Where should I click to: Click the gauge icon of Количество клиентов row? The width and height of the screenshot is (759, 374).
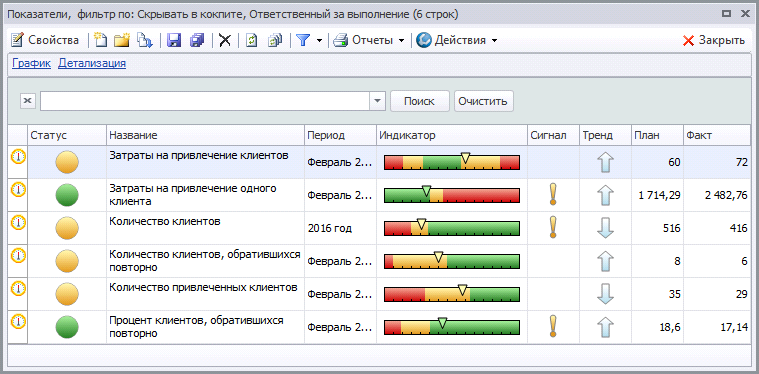click(18, 222)
